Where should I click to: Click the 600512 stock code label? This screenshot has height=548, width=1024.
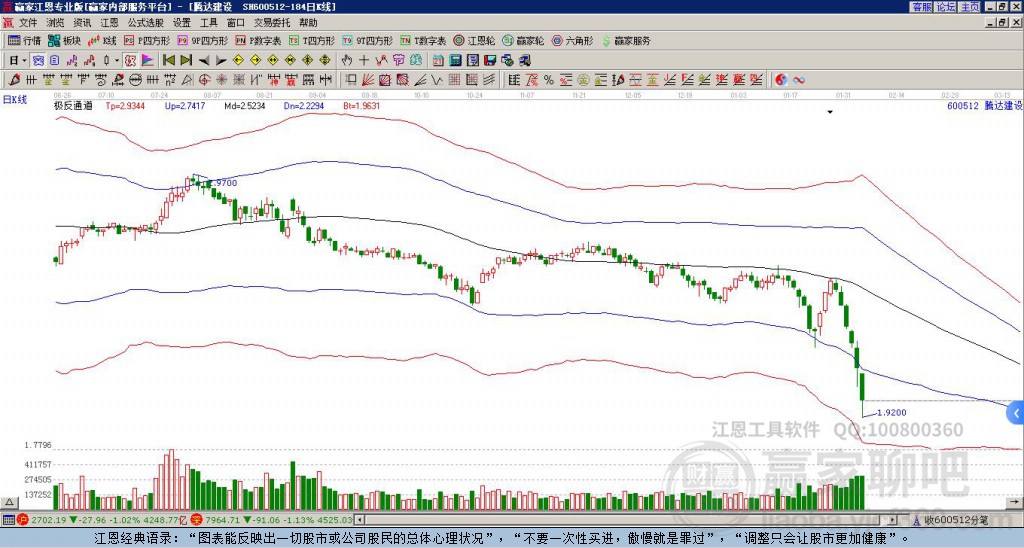[963, 105]
